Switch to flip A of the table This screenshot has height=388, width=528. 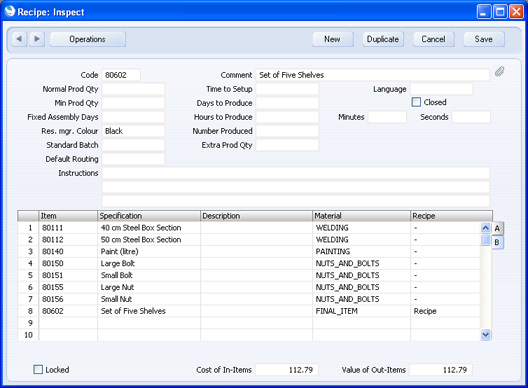(497, 228)
